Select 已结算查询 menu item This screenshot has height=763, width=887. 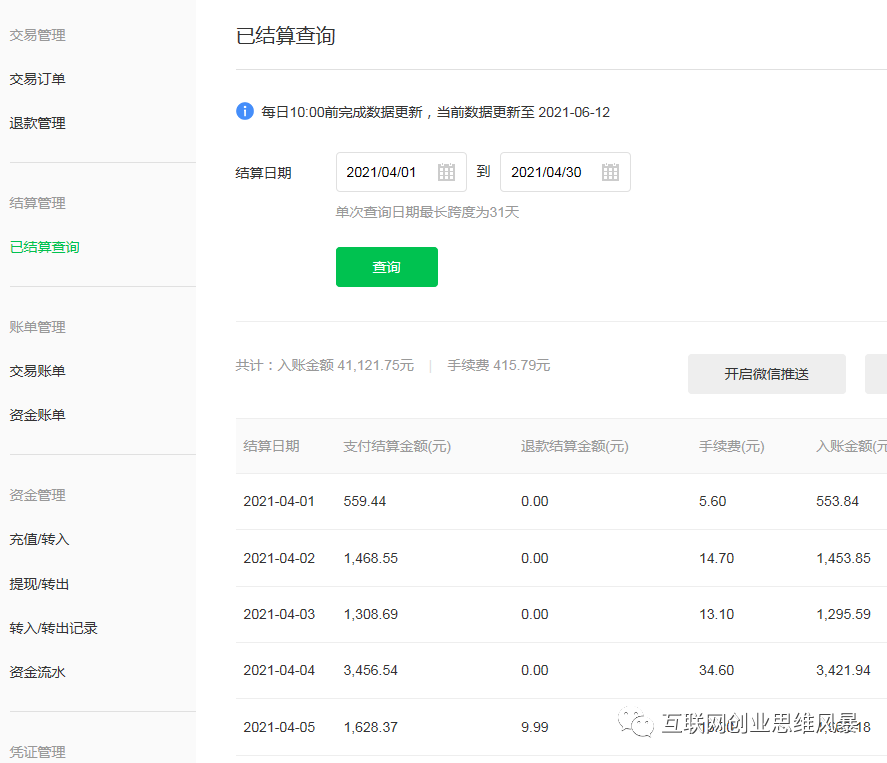point(45,247)
